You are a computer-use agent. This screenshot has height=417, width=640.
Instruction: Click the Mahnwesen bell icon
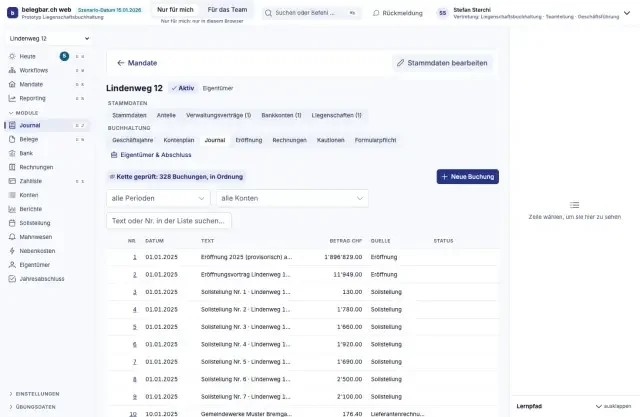point(12,237)
